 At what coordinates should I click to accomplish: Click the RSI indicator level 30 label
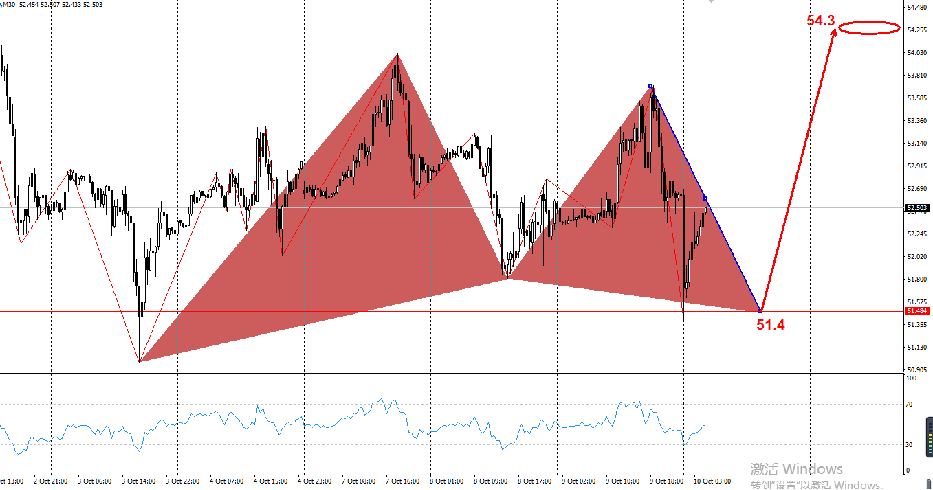(909, 444)
